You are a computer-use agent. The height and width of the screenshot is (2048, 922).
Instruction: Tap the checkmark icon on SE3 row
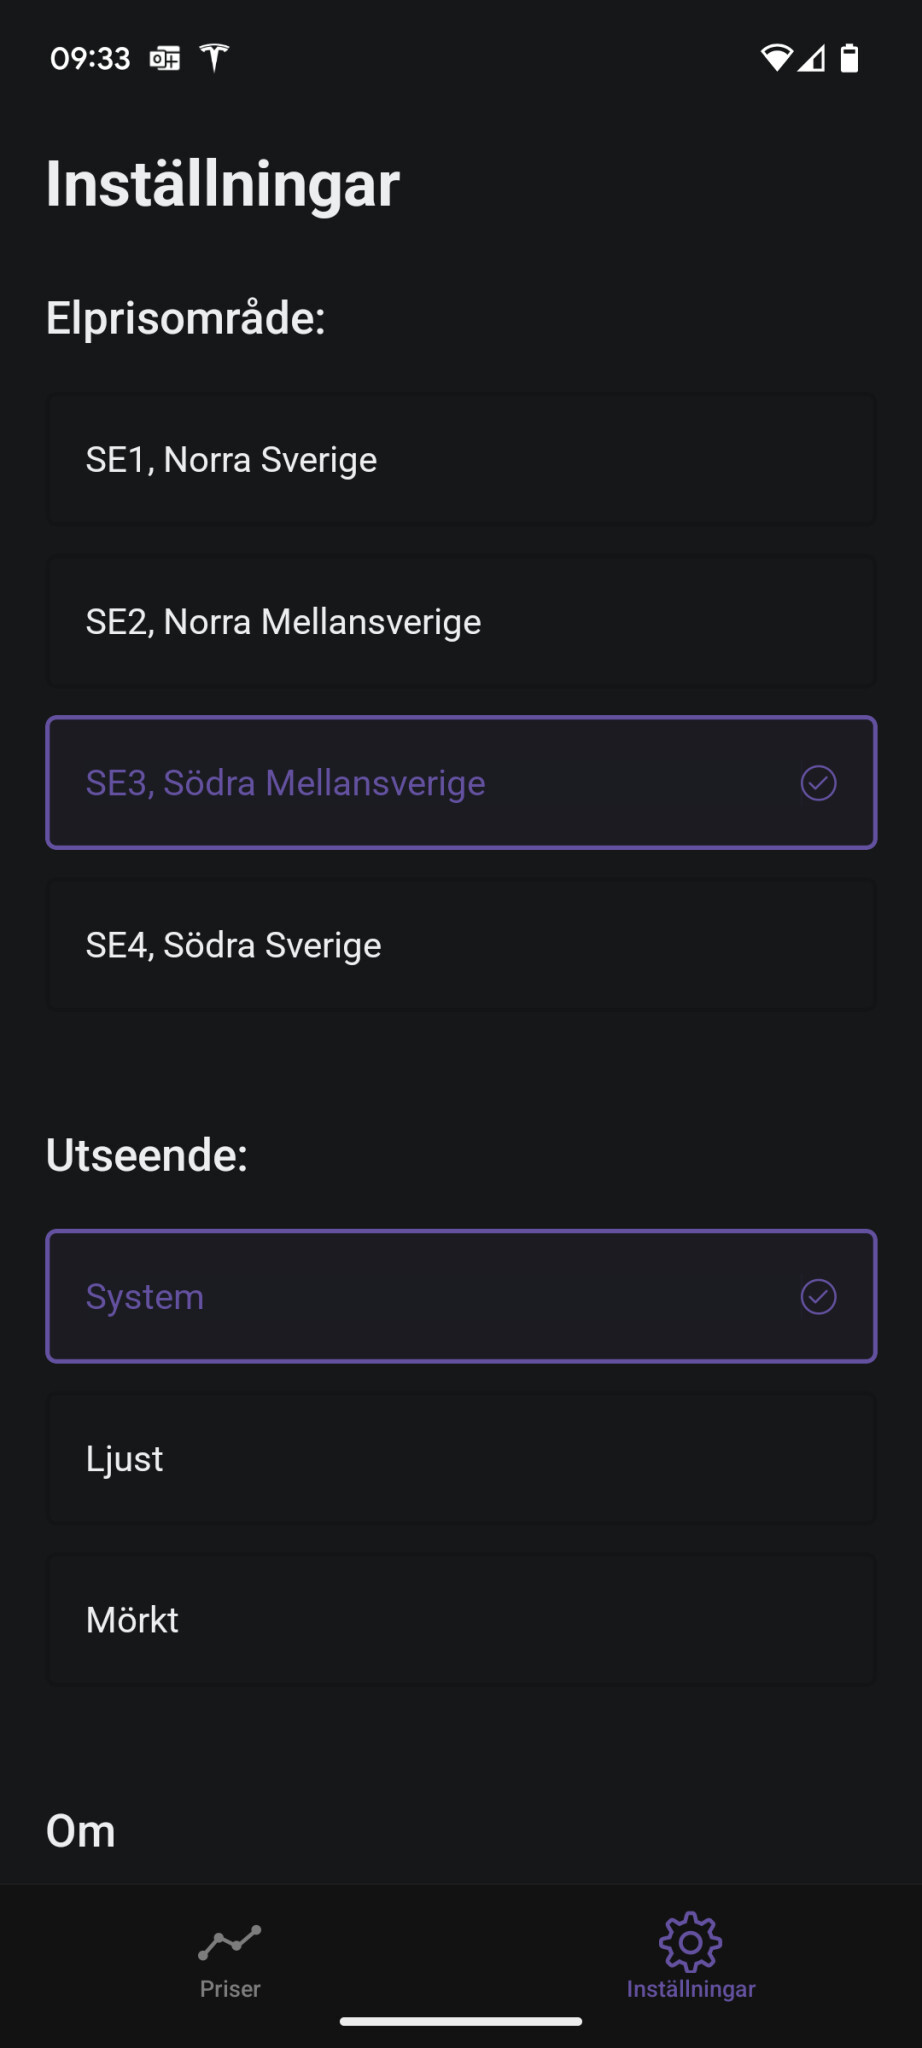tap(818, 783)
